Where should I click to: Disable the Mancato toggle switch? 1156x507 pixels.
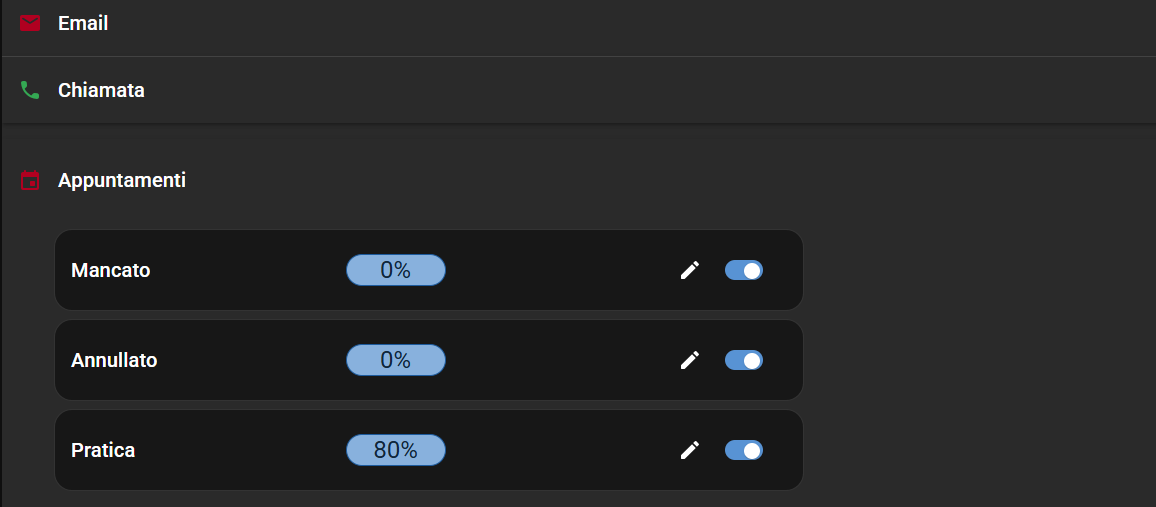(744, 270)
